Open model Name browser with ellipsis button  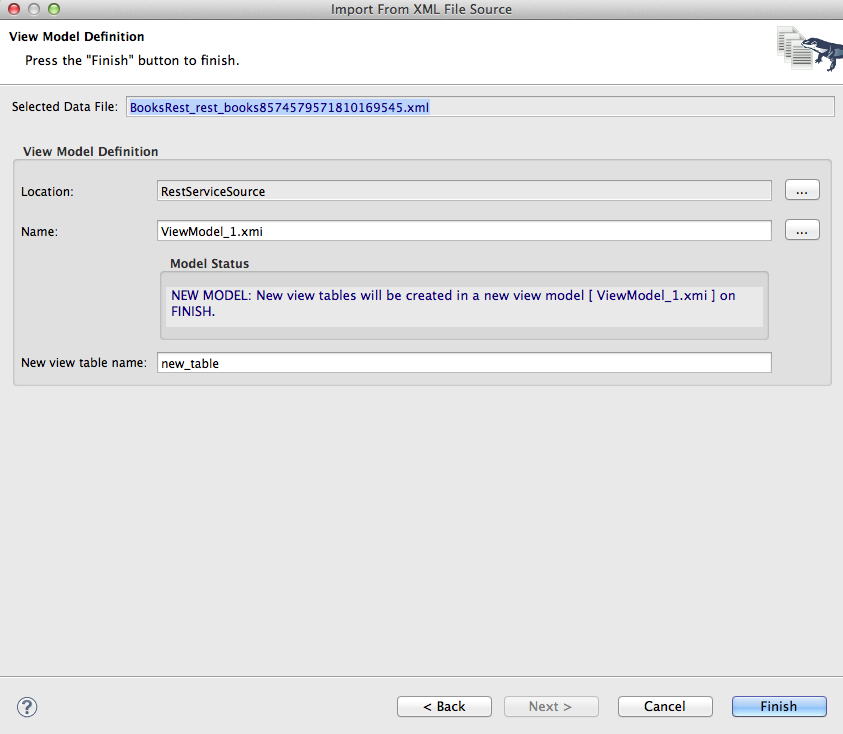point(802,231)
